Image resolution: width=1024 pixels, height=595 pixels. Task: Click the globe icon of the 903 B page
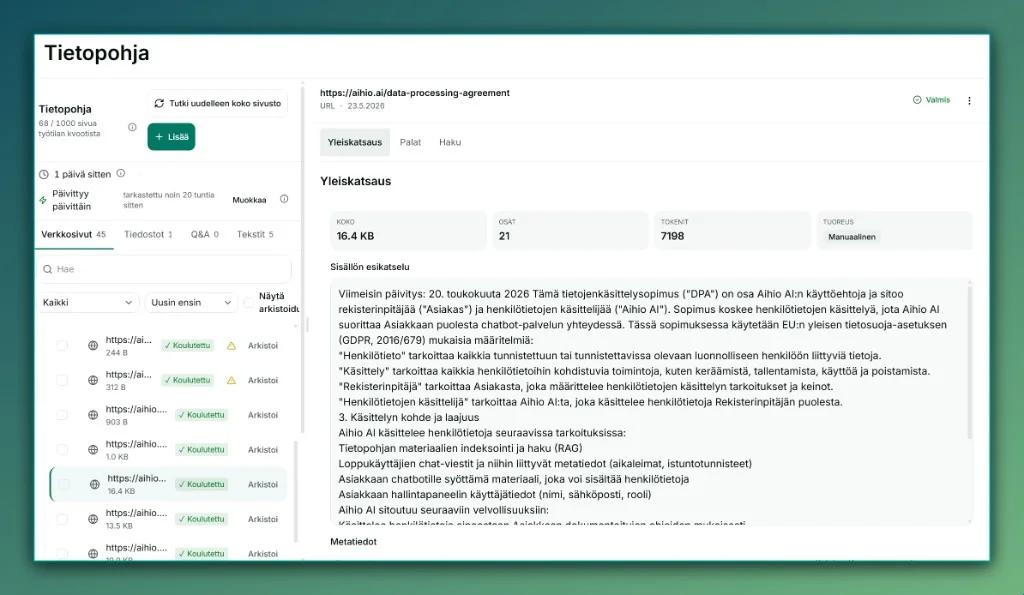tap(93, 415)
